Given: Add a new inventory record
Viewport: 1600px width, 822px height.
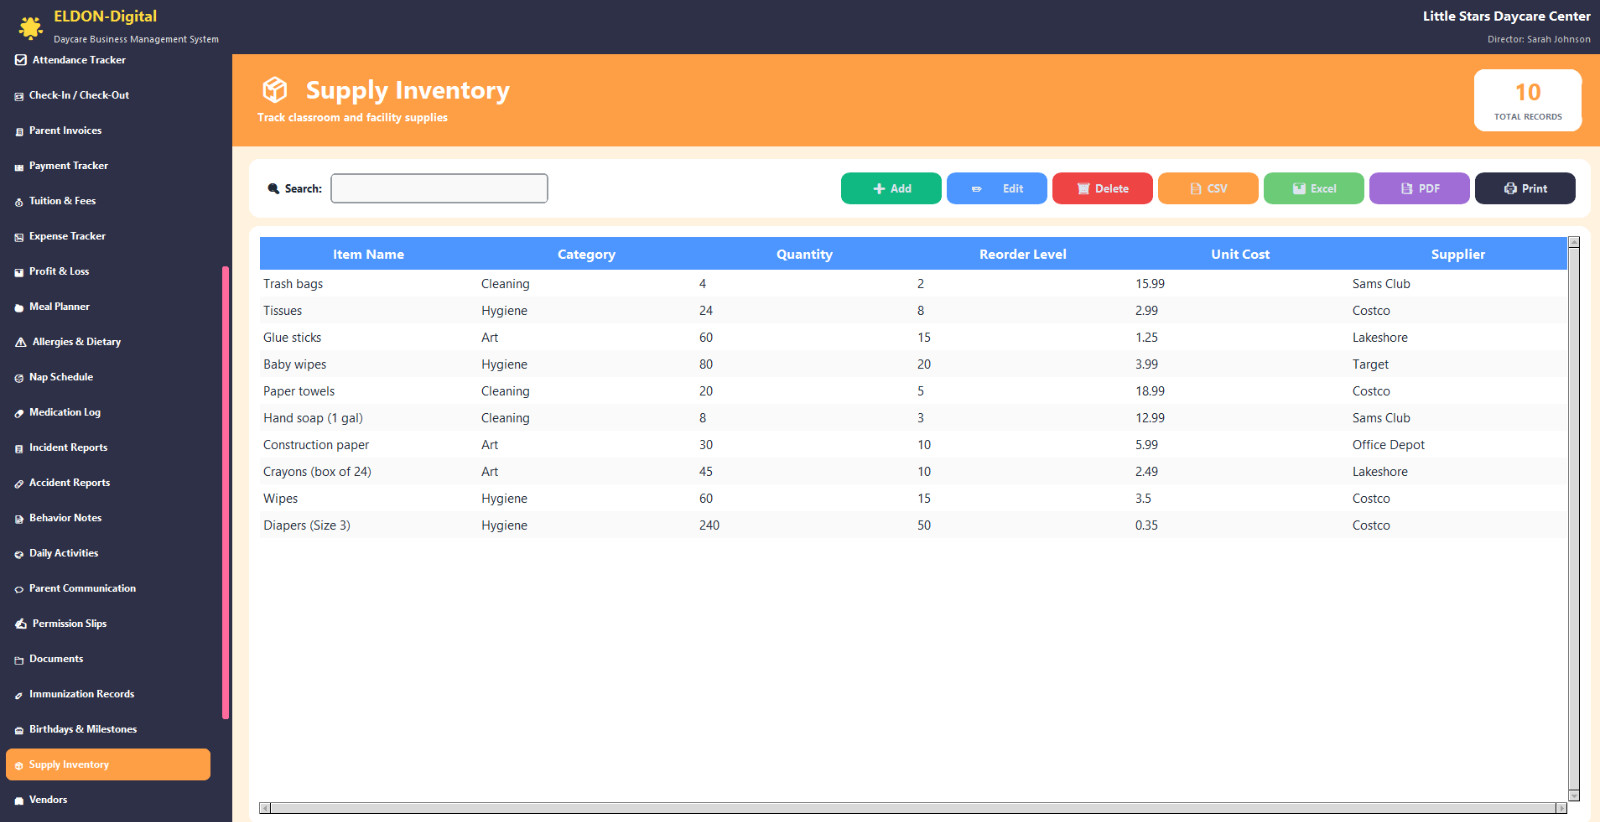Looking at the screenshot, I should click(x=891, y=188).
